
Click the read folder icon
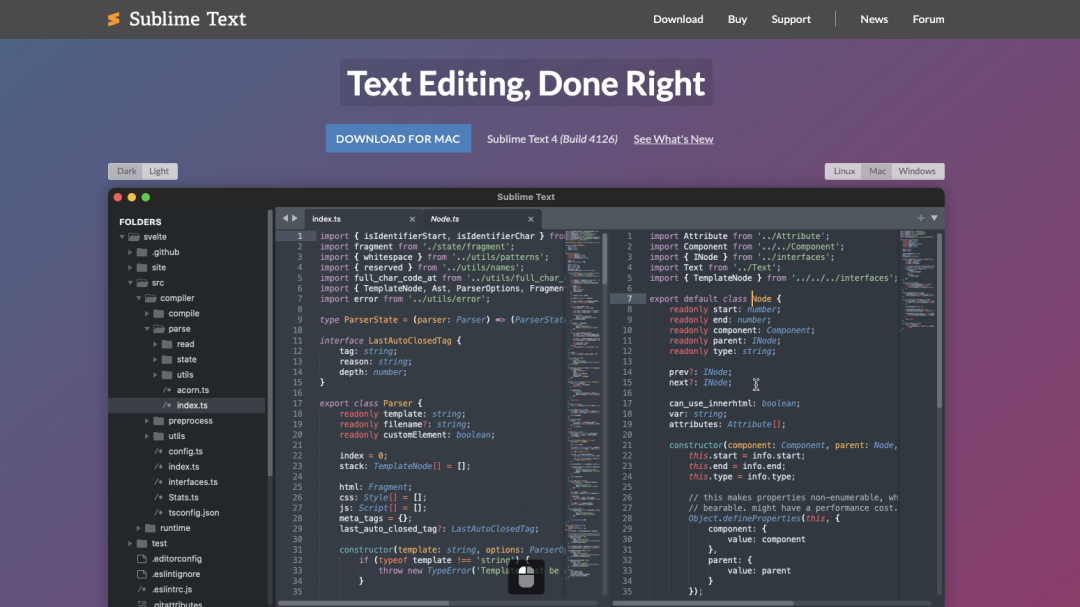(167, 344)
